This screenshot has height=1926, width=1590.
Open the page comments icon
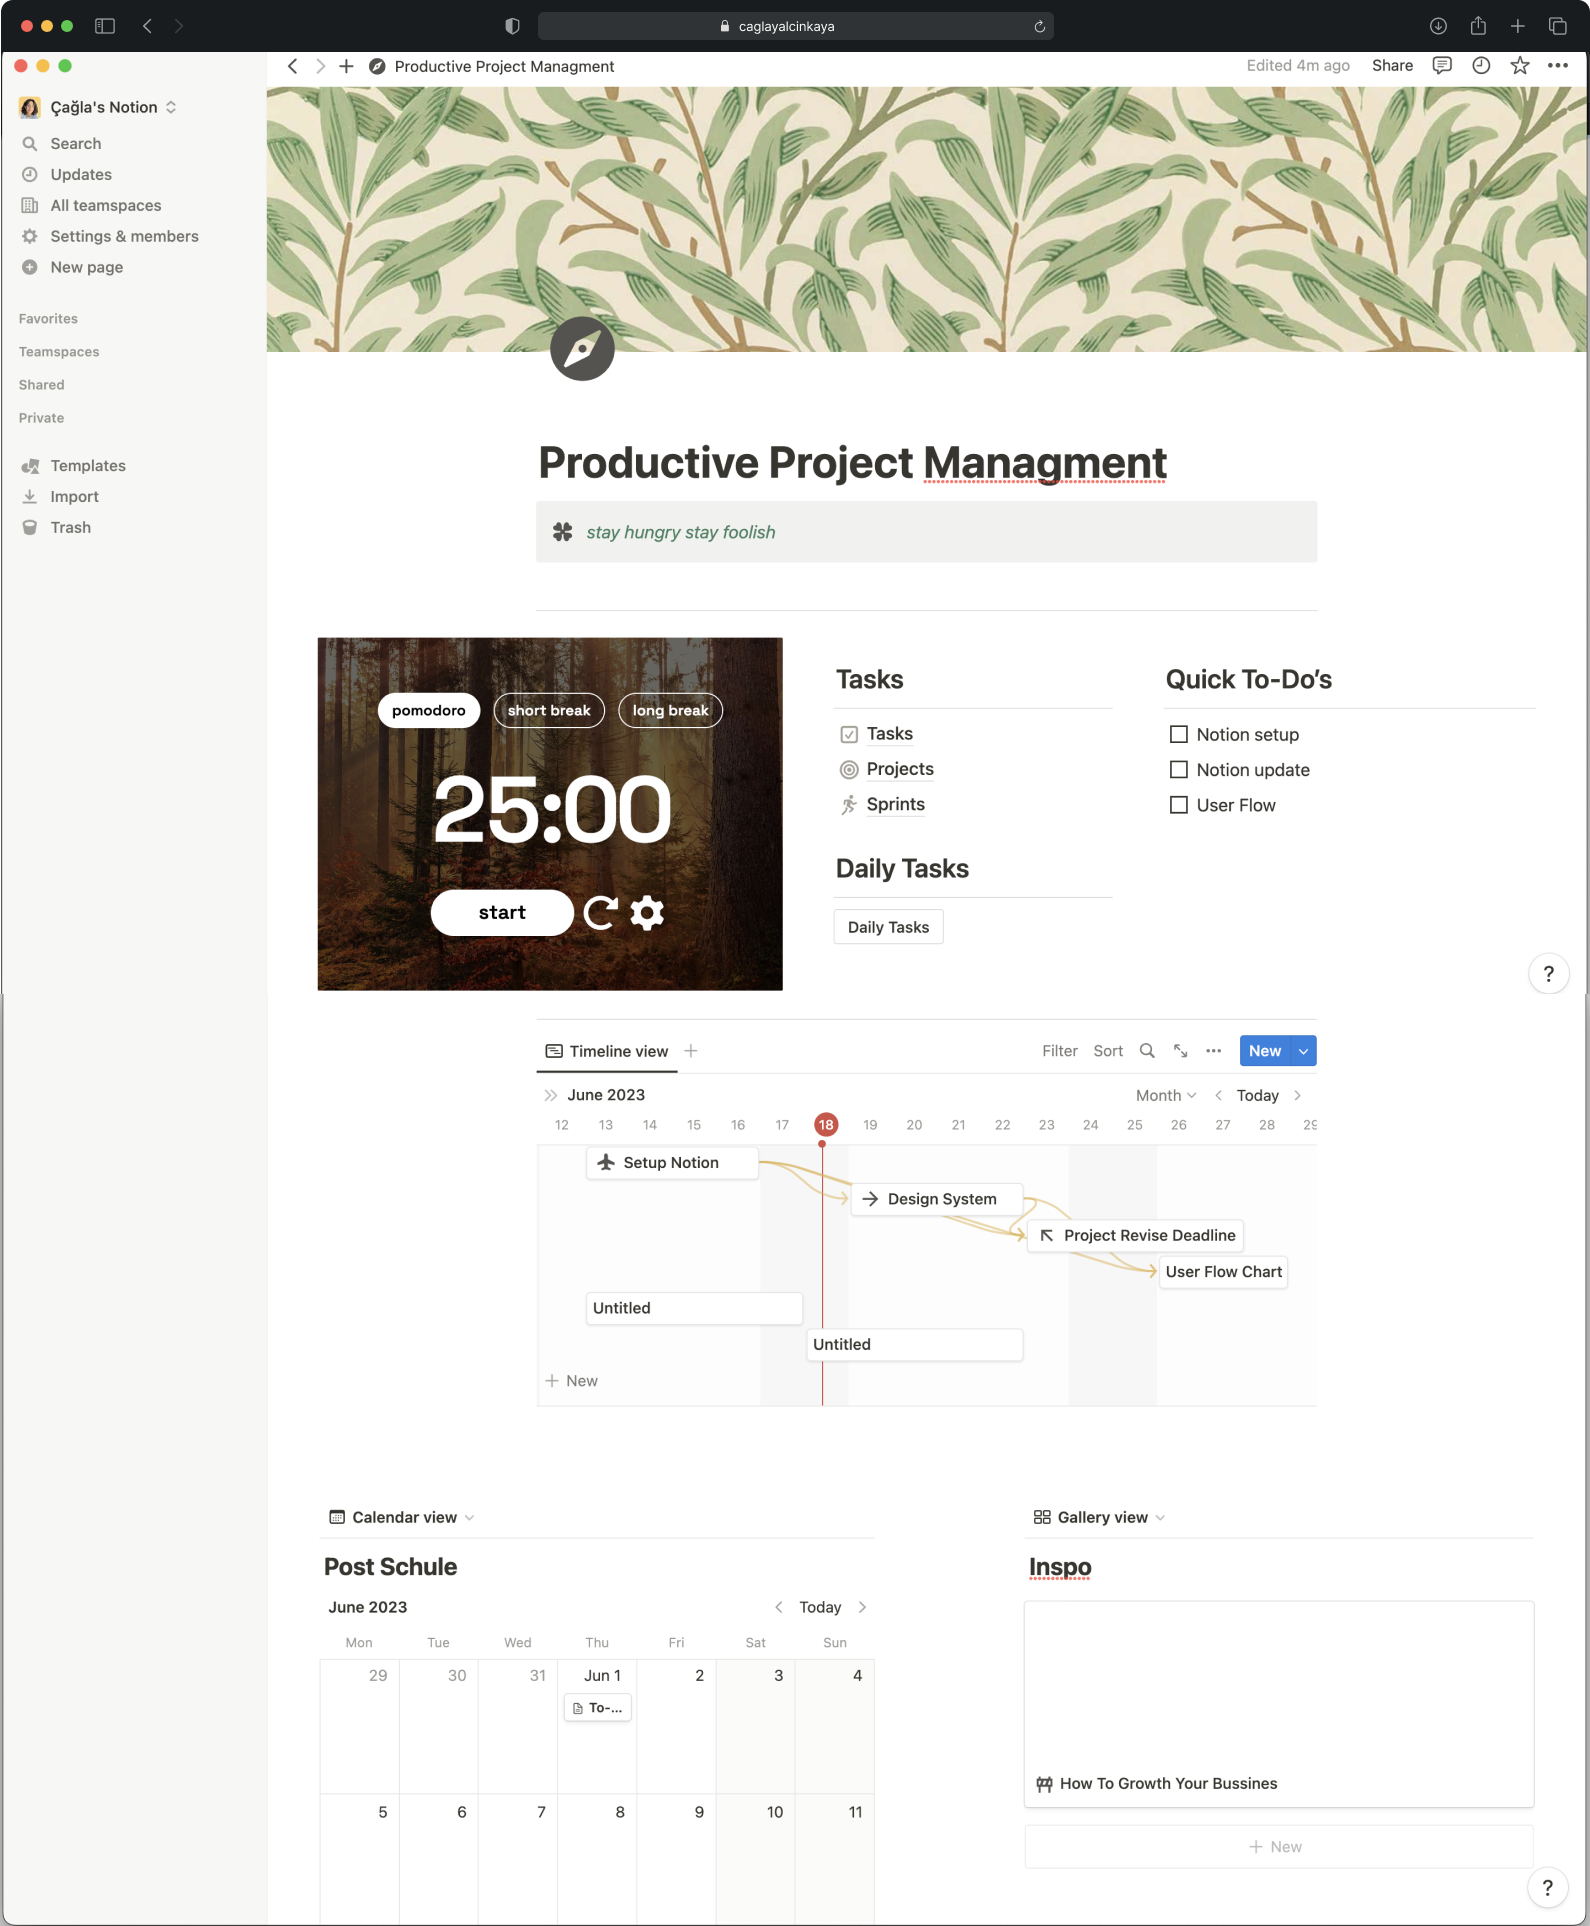point(1442,66)
